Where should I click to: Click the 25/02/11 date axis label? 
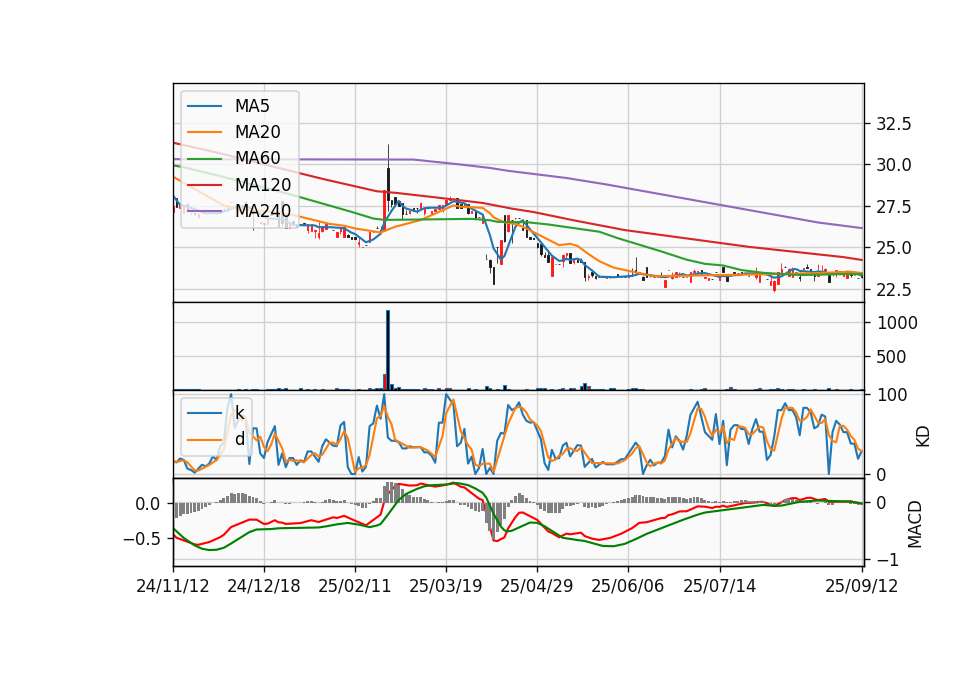pos(354,586)
